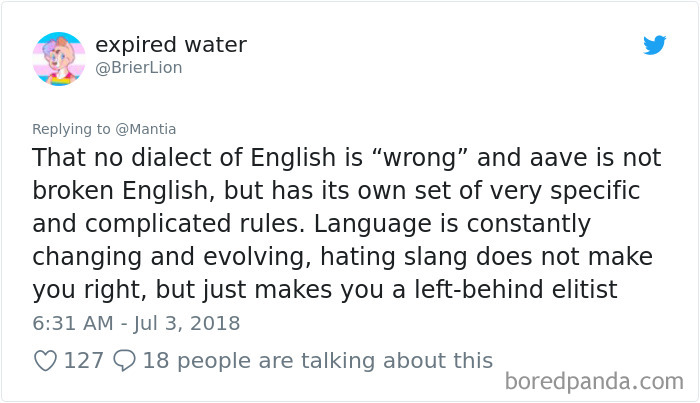700x403 pixels.
Task: Open 18 people are talking about this
Action: click(318, 360)
